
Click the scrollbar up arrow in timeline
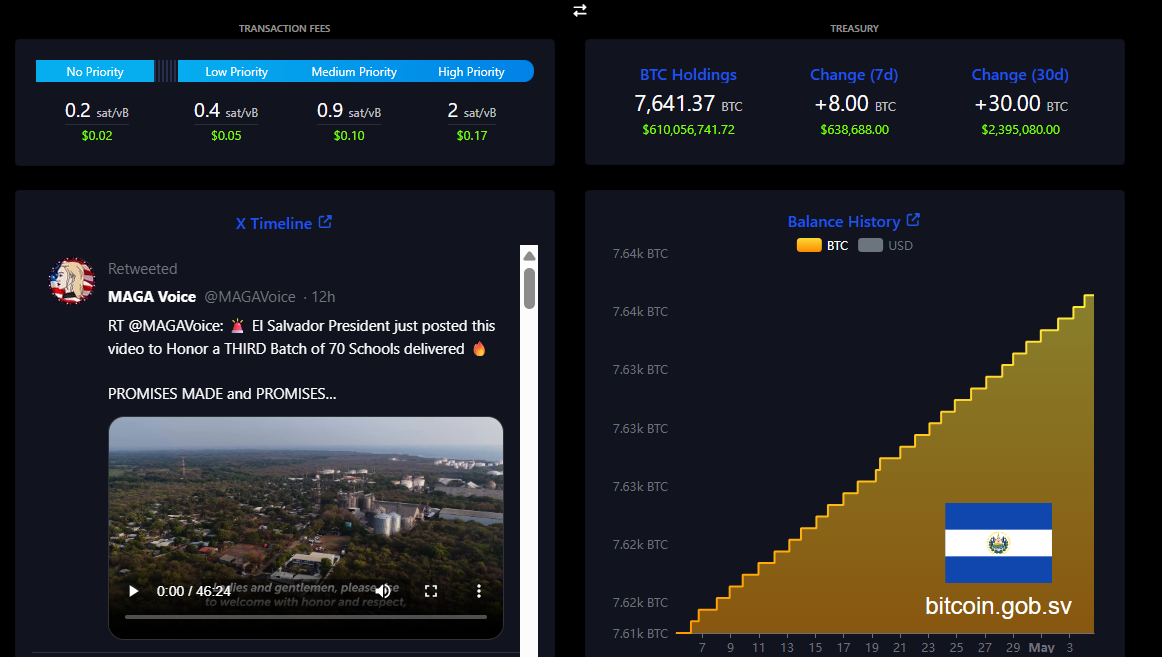point(529,256)
